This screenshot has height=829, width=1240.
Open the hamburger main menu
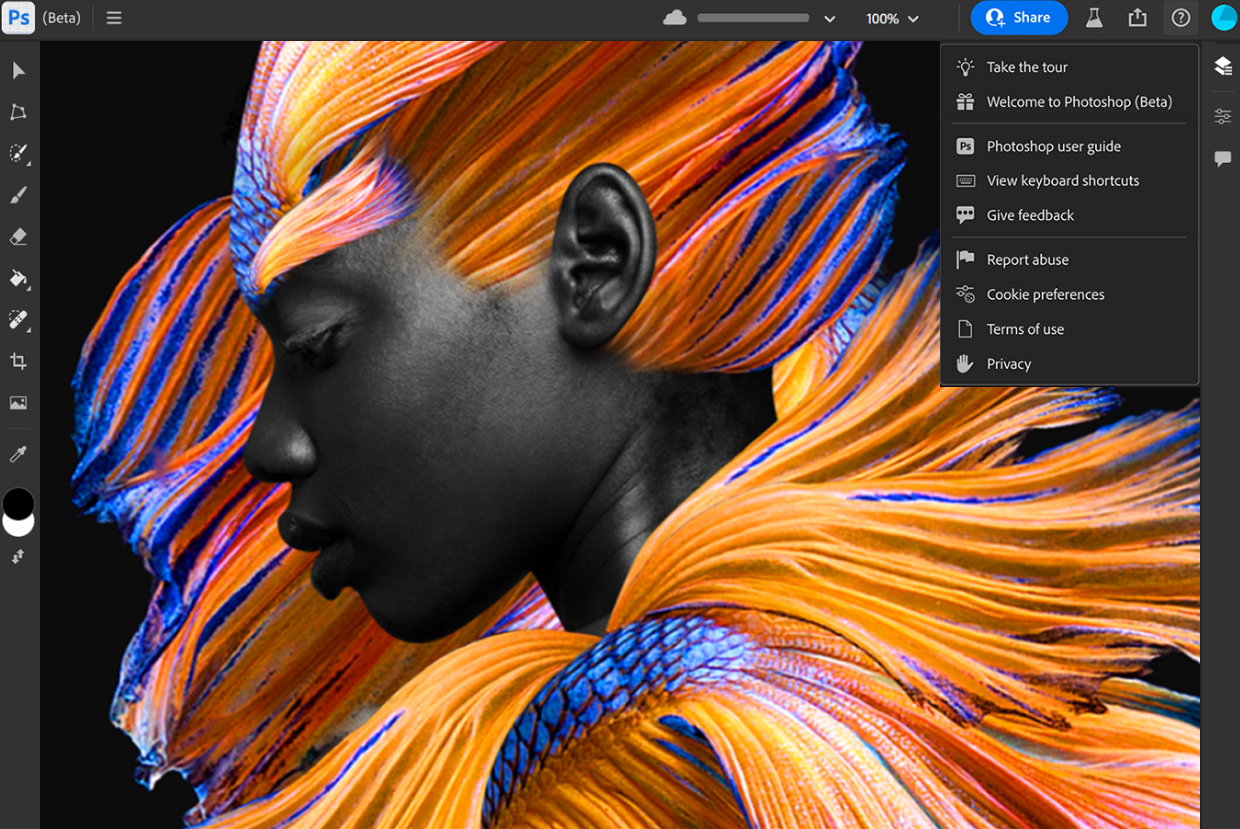click(x=114, y=18)
